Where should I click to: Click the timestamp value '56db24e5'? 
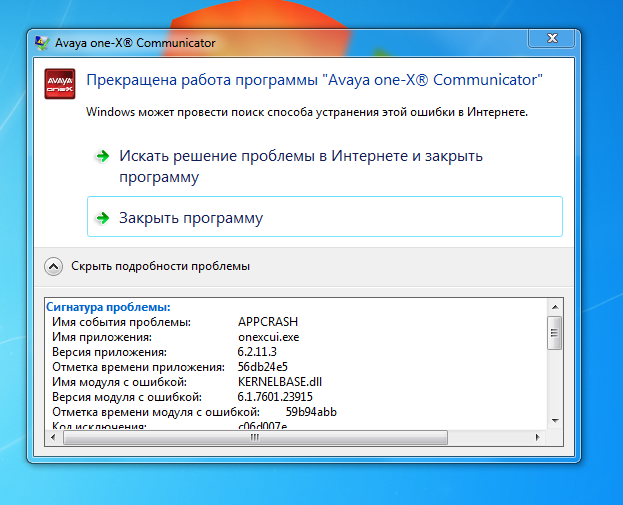(x=262, y=366)
